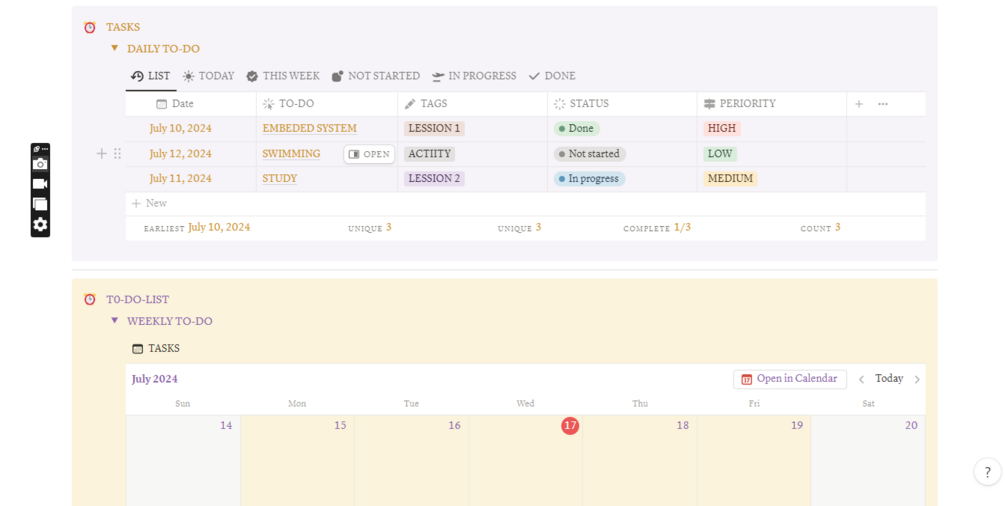This screenshot has width=1005, height=506.
Task: Open the SWIMMING task title
Action: pyautogui.click(x=291, y=153)
